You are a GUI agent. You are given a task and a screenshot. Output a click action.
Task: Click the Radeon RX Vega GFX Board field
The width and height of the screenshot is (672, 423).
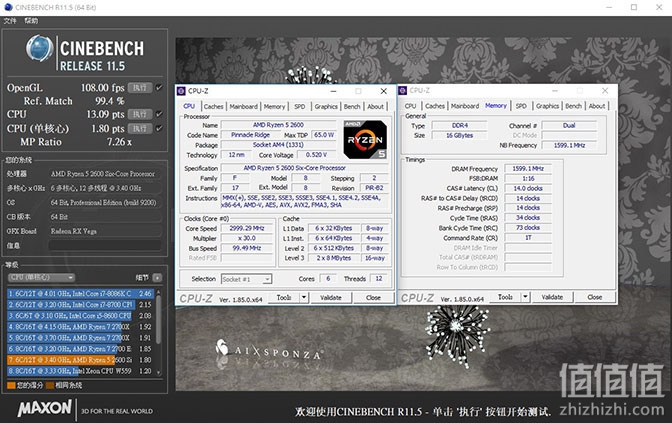pyautogui.click(x=105, y=231)
